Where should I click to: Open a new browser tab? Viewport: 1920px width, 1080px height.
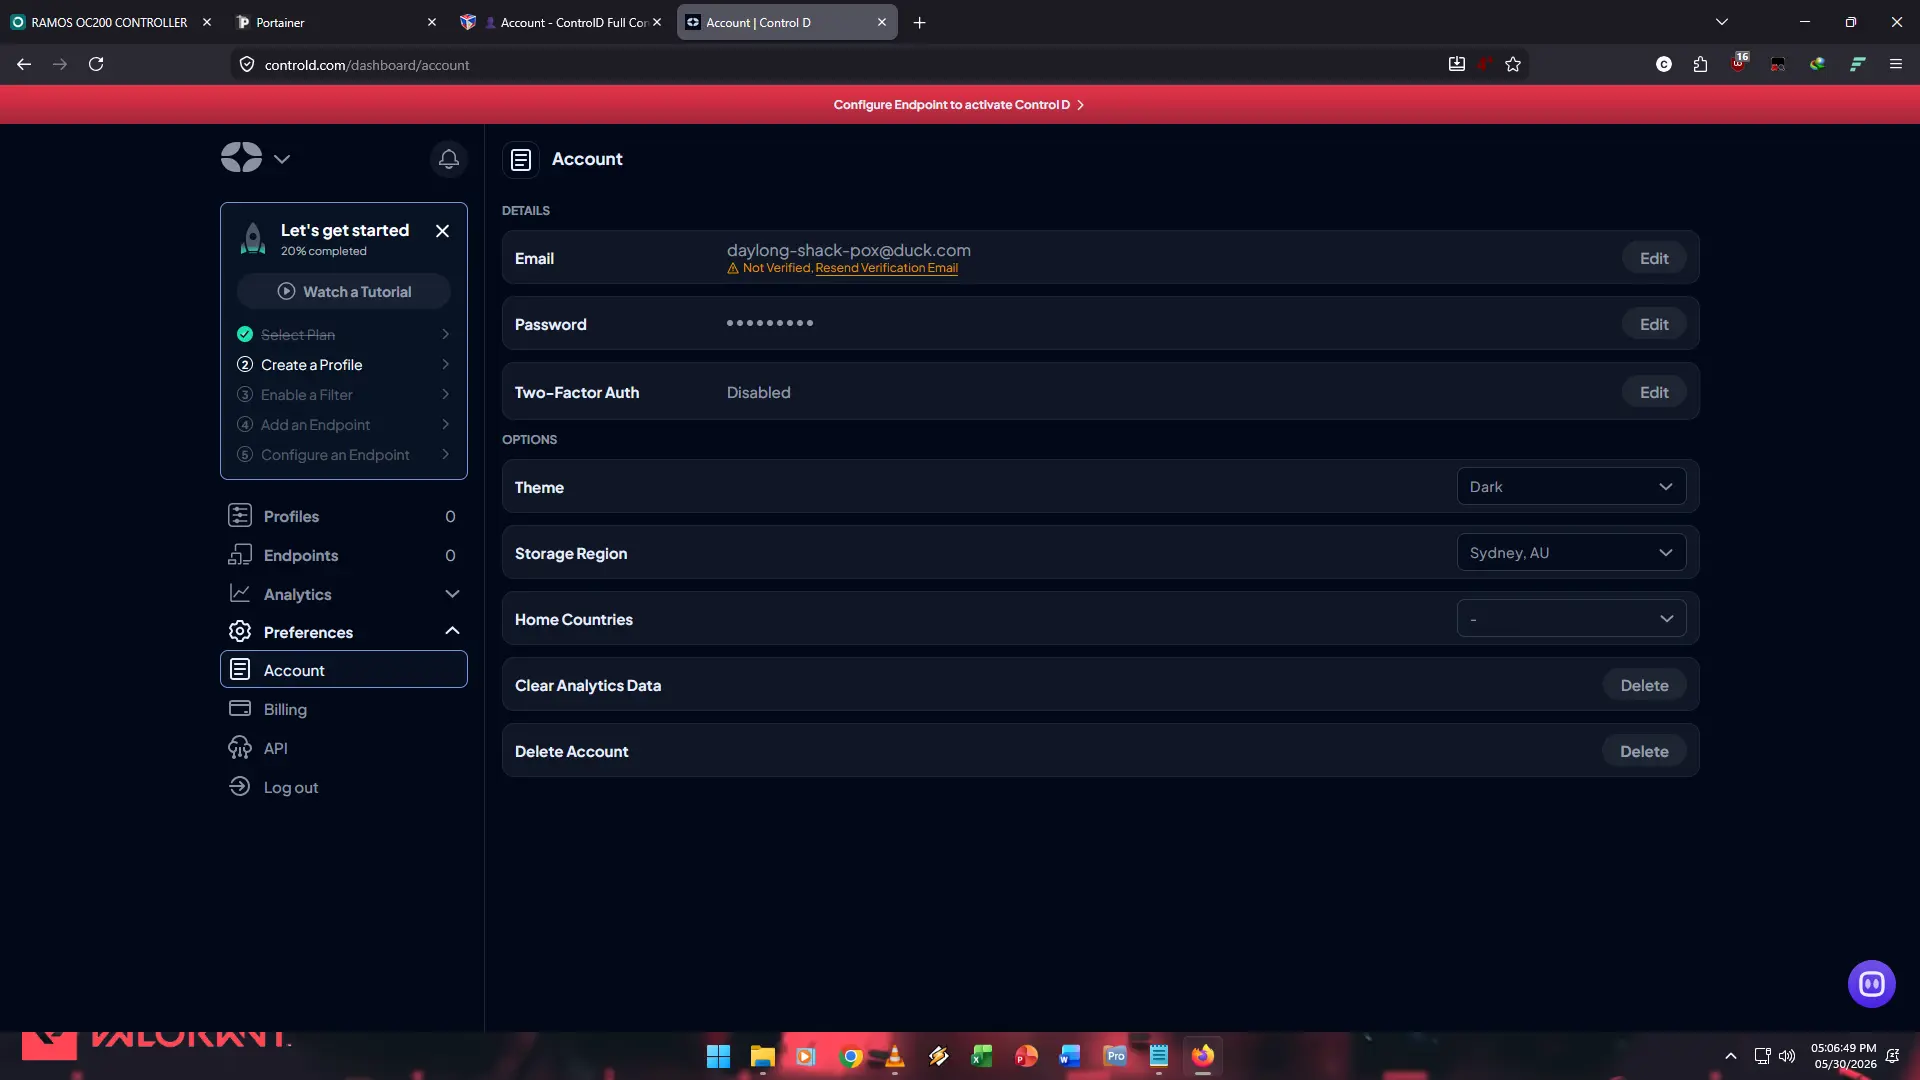pos(919,22)
